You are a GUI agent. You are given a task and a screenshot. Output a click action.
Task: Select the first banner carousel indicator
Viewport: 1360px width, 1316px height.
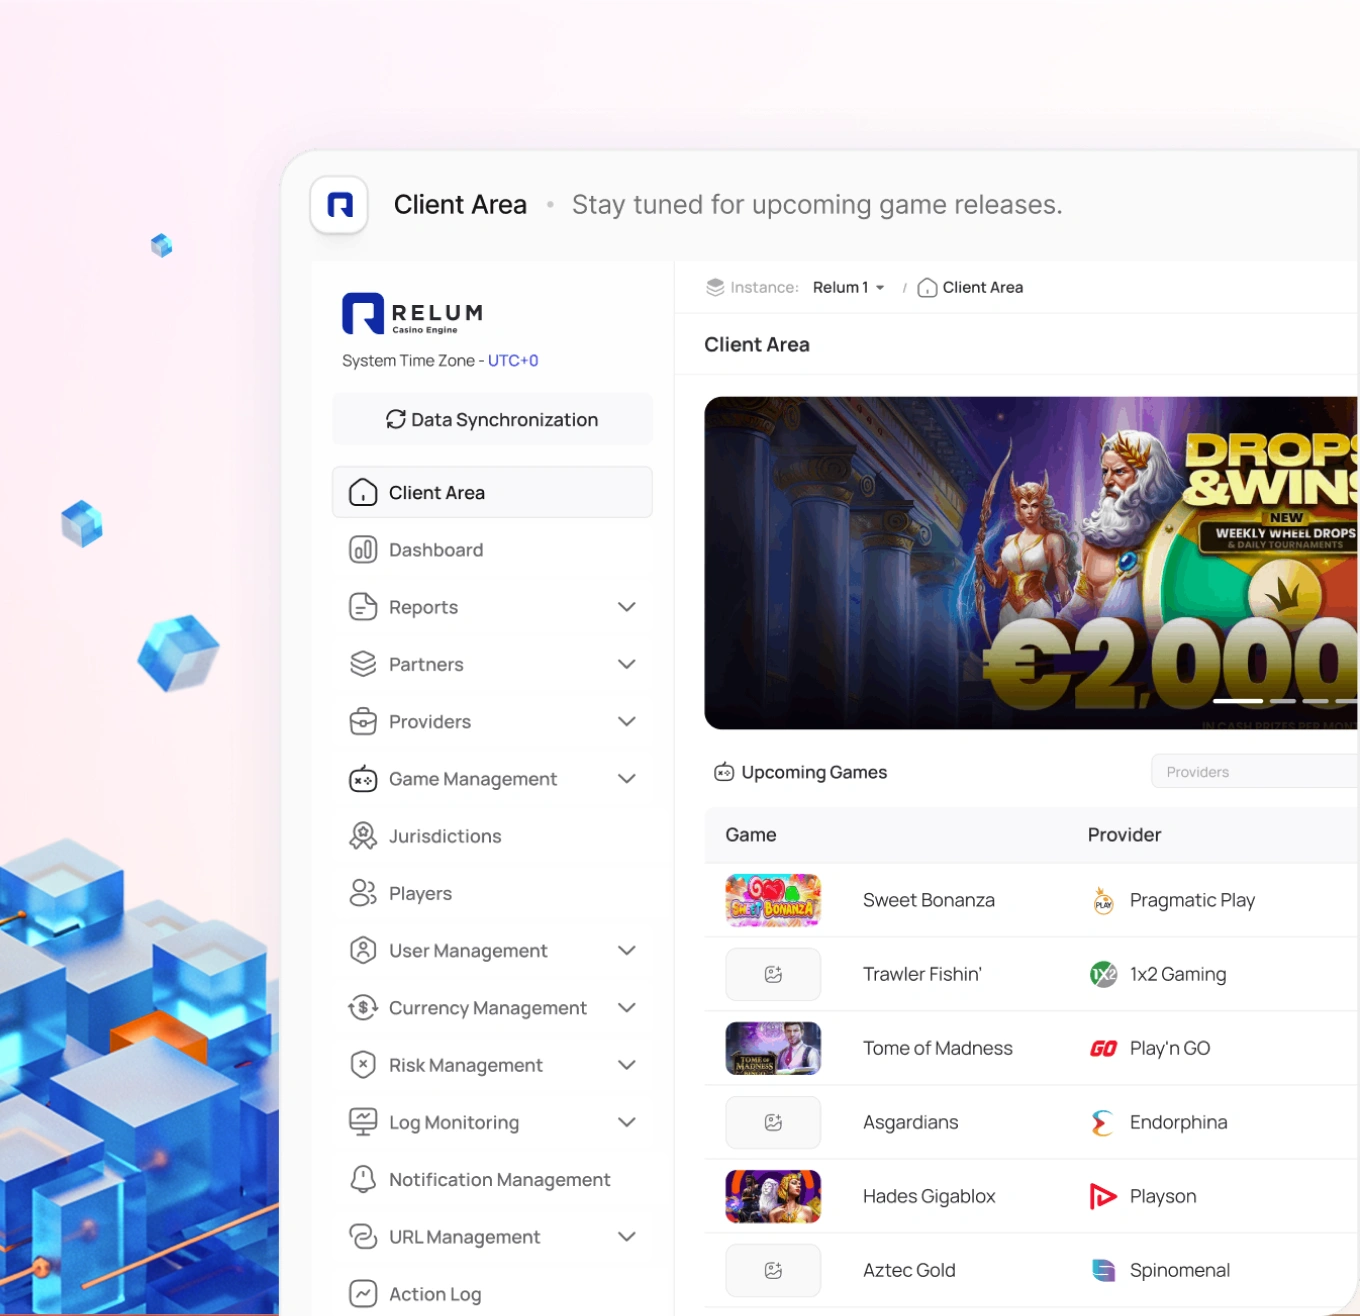[1238, 701]
